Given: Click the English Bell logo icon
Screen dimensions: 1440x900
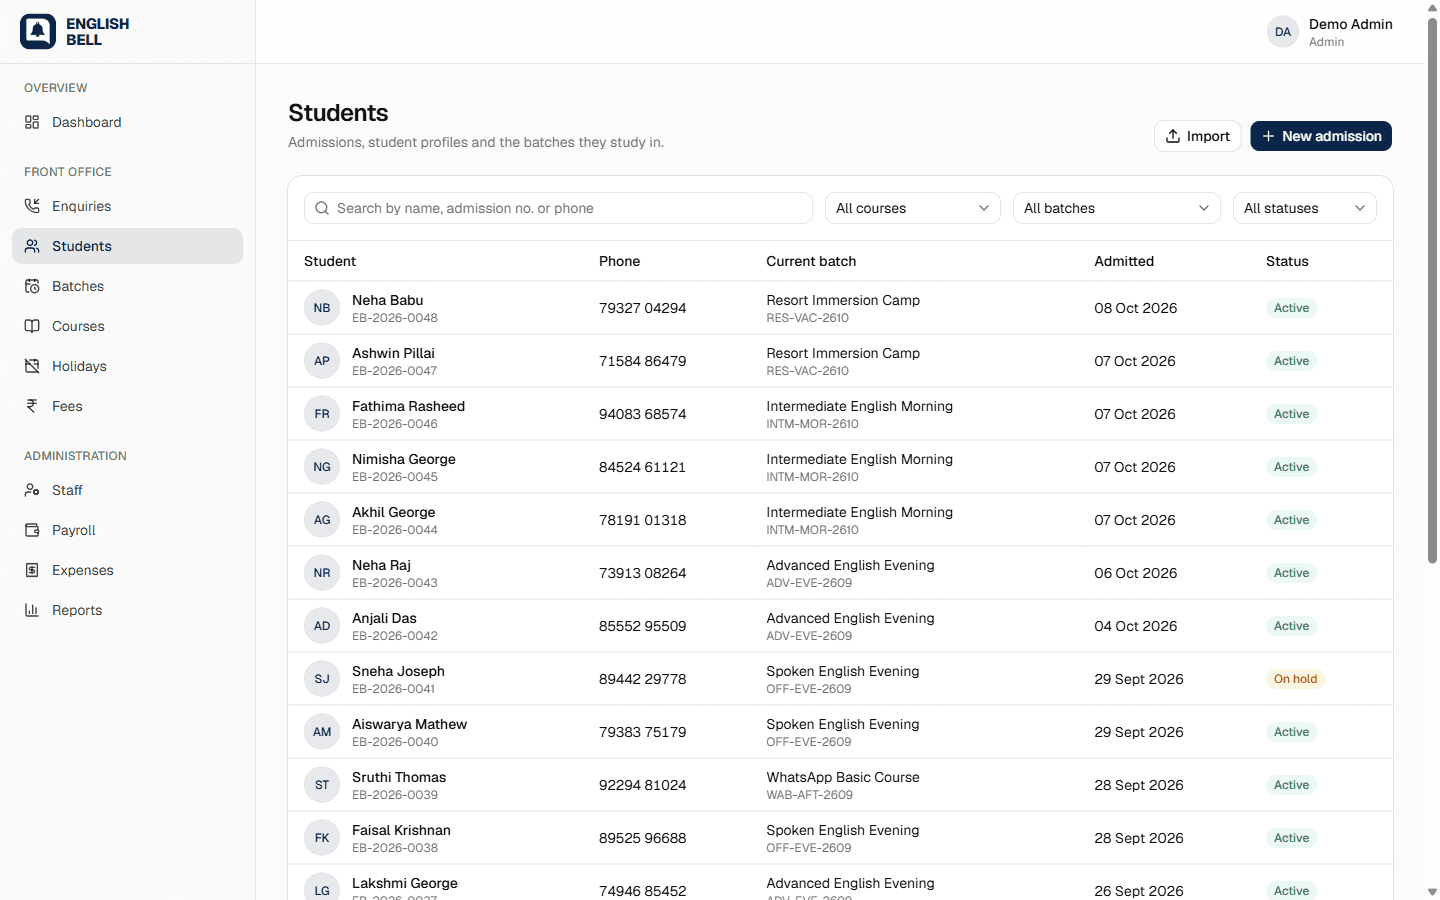Looking at the screenshot, I should (x=38, y=32).
